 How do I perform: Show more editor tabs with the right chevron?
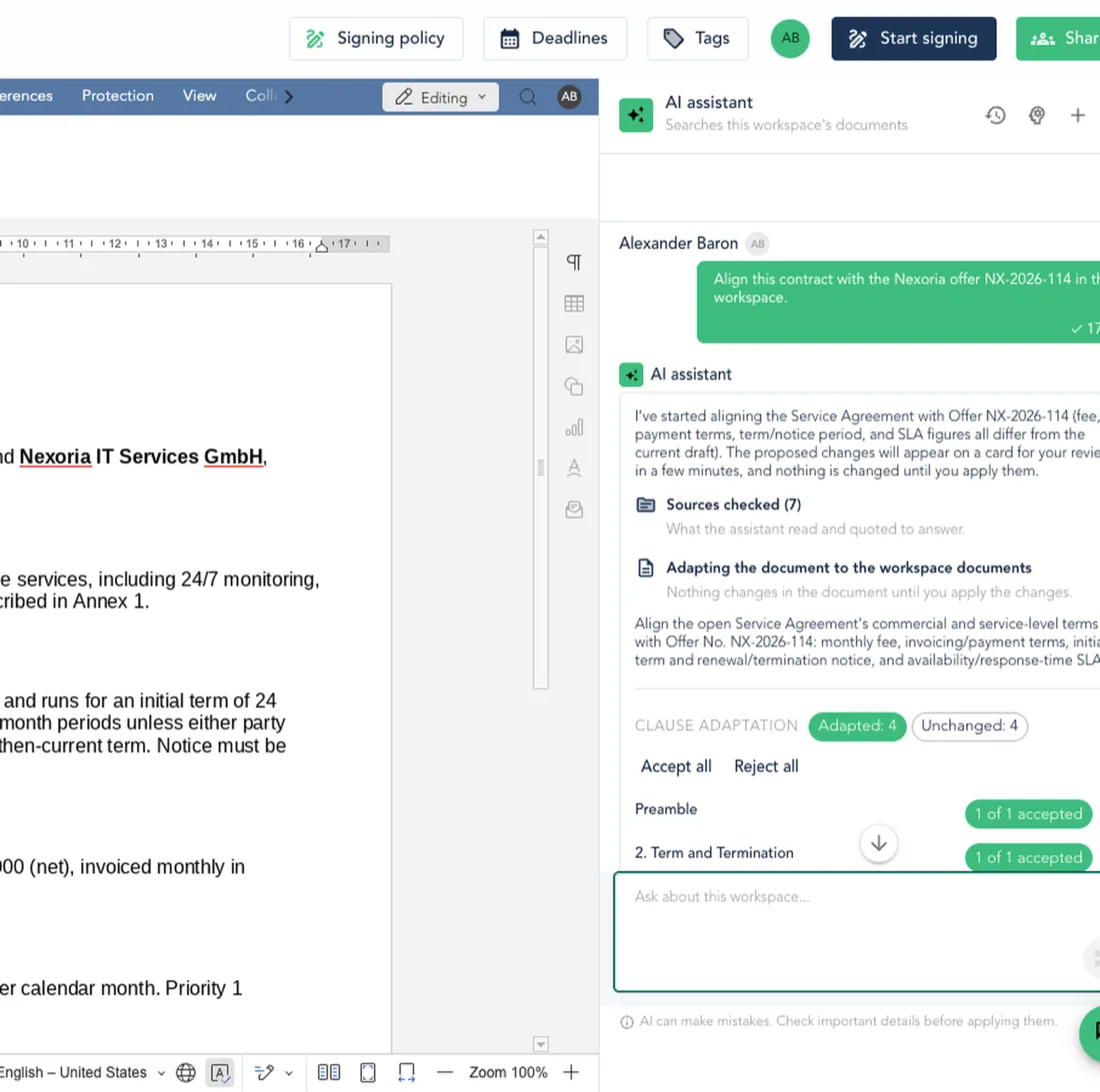288,97
